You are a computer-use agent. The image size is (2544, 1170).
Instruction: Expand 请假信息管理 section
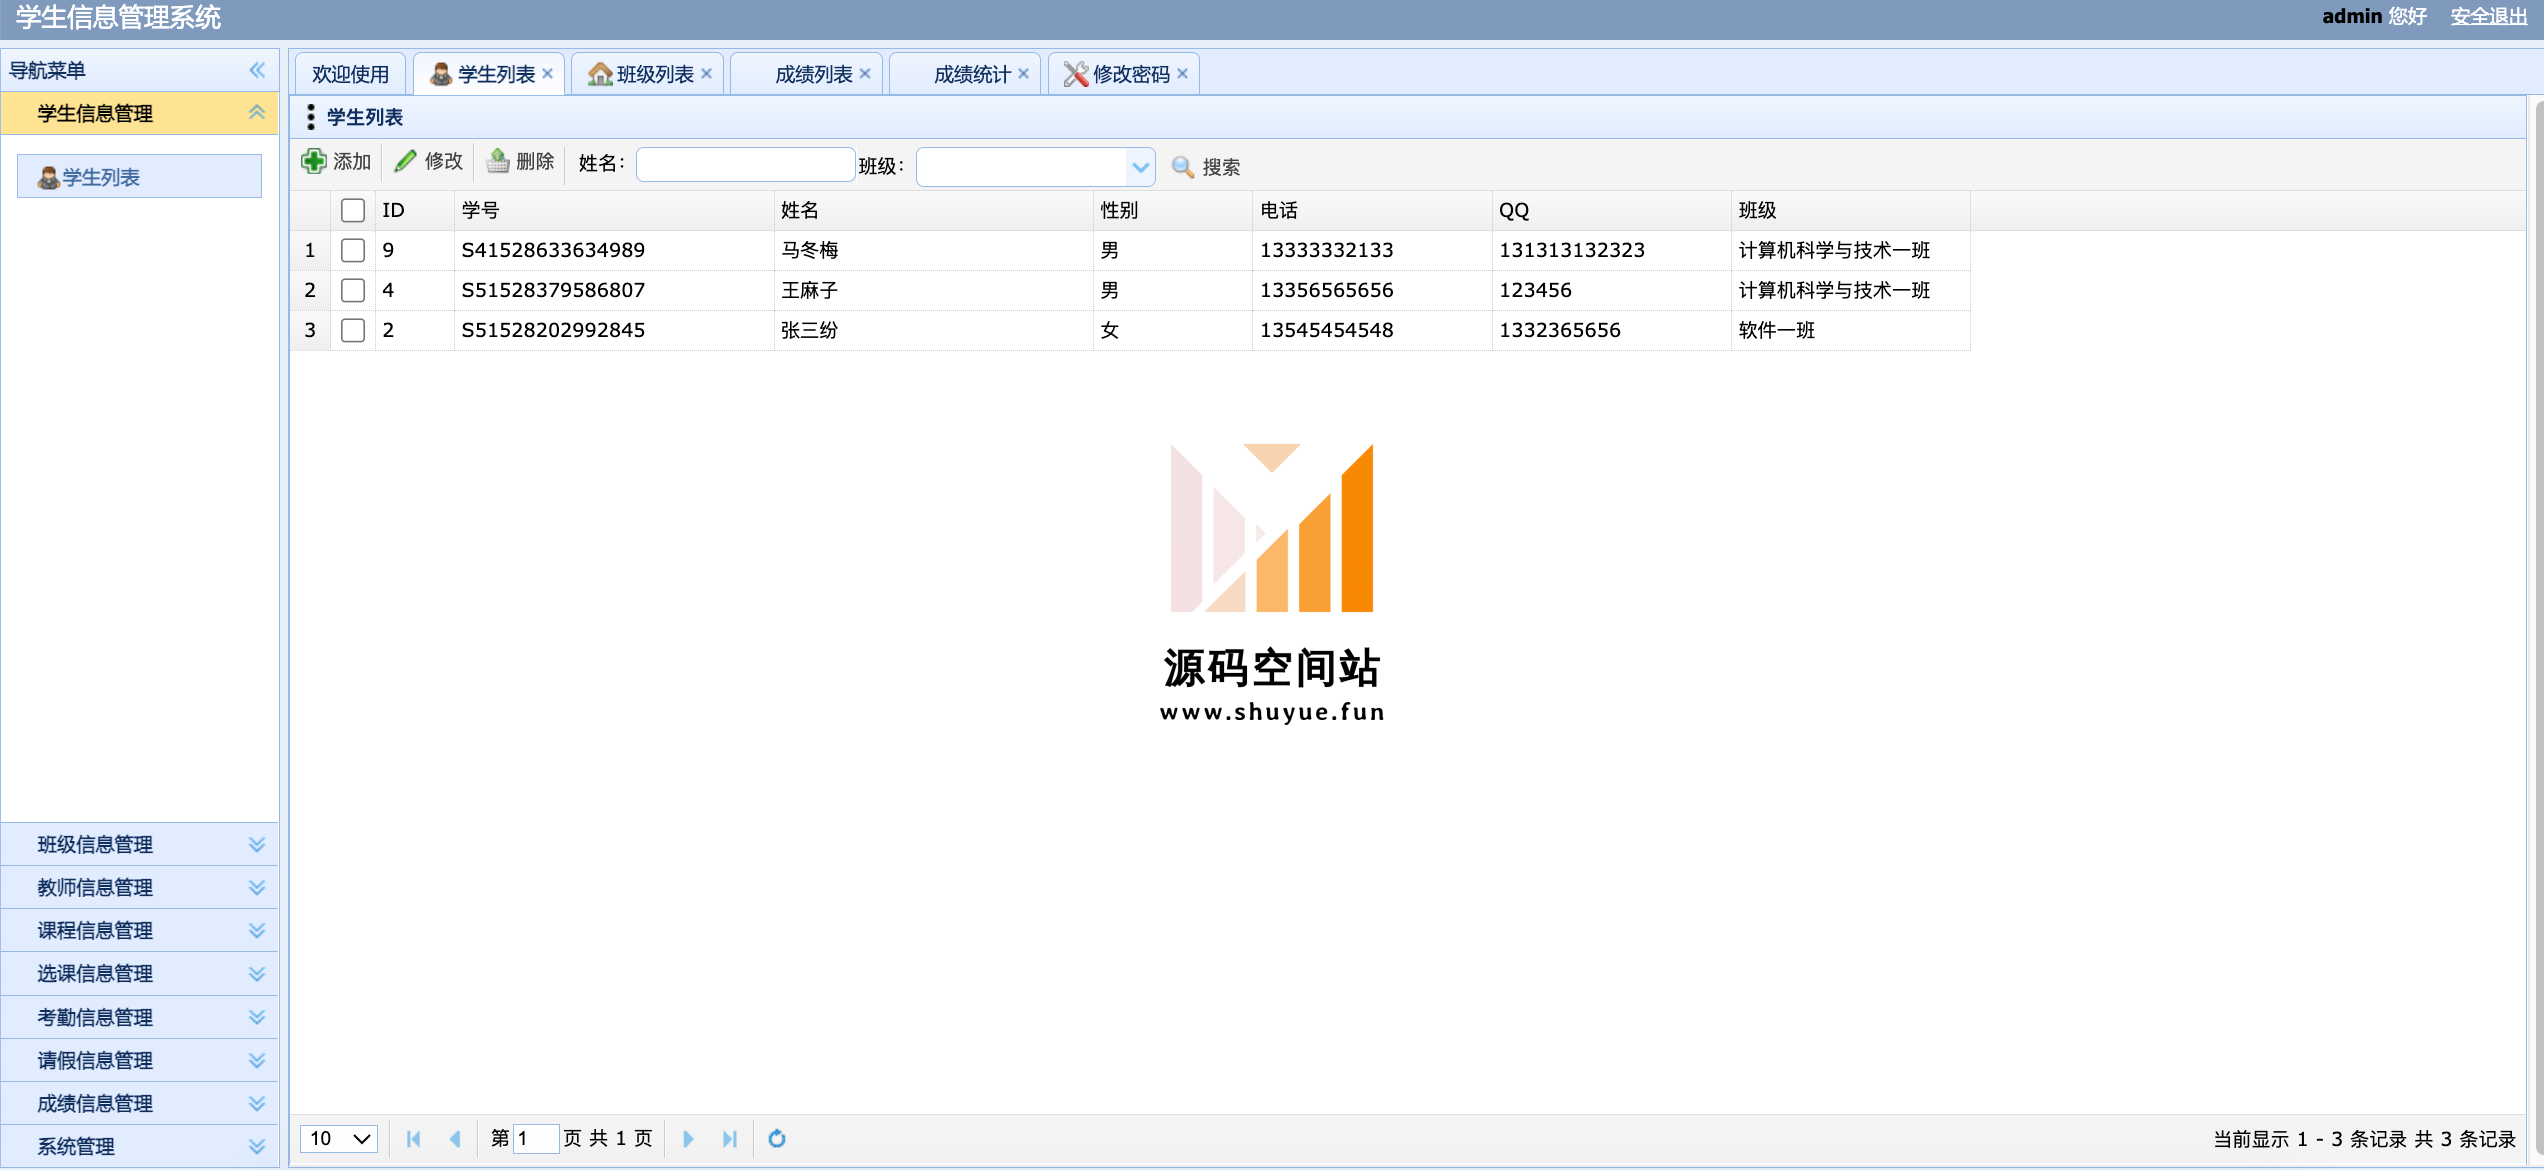tap(257, 1061)
